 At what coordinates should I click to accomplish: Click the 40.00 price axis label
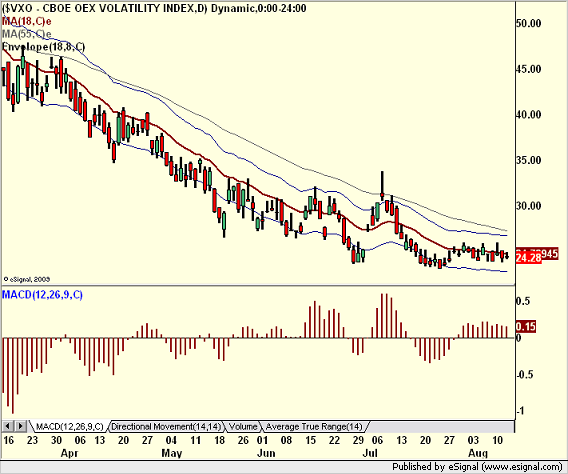tap(529, 115)
